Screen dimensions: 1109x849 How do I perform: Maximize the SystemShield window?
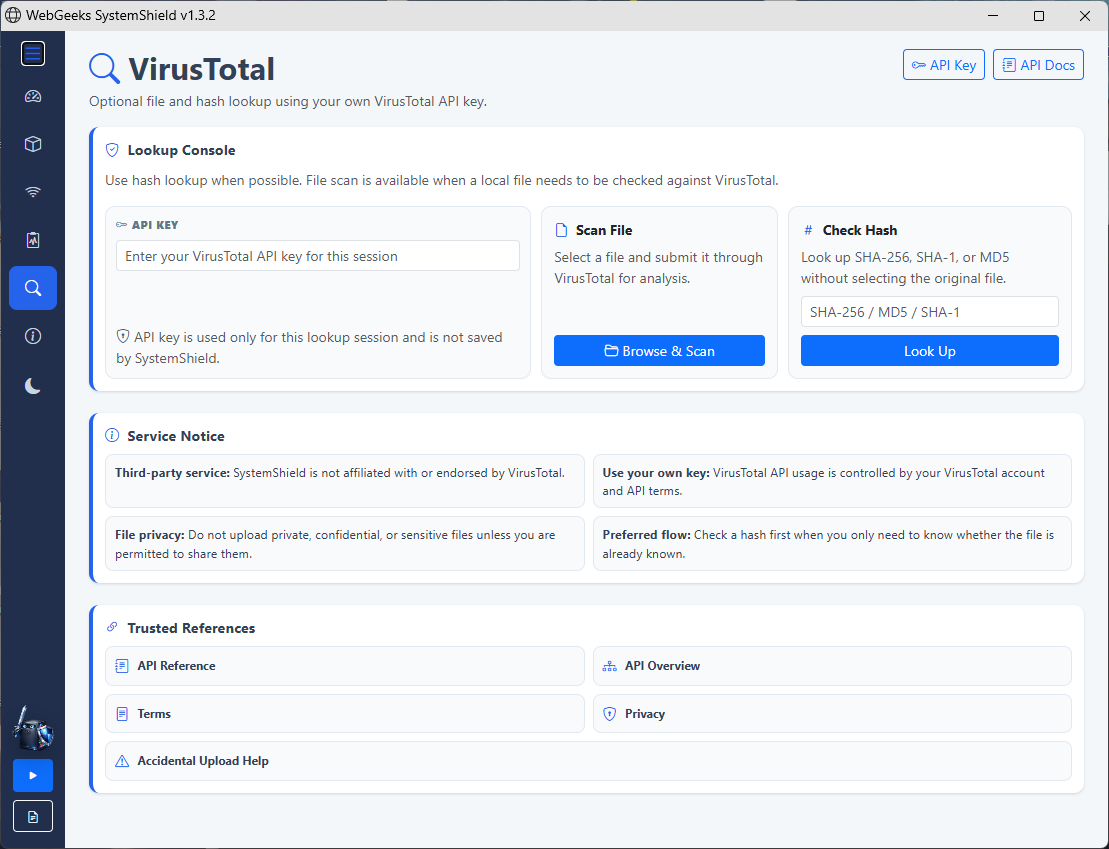pos(1039,16)
